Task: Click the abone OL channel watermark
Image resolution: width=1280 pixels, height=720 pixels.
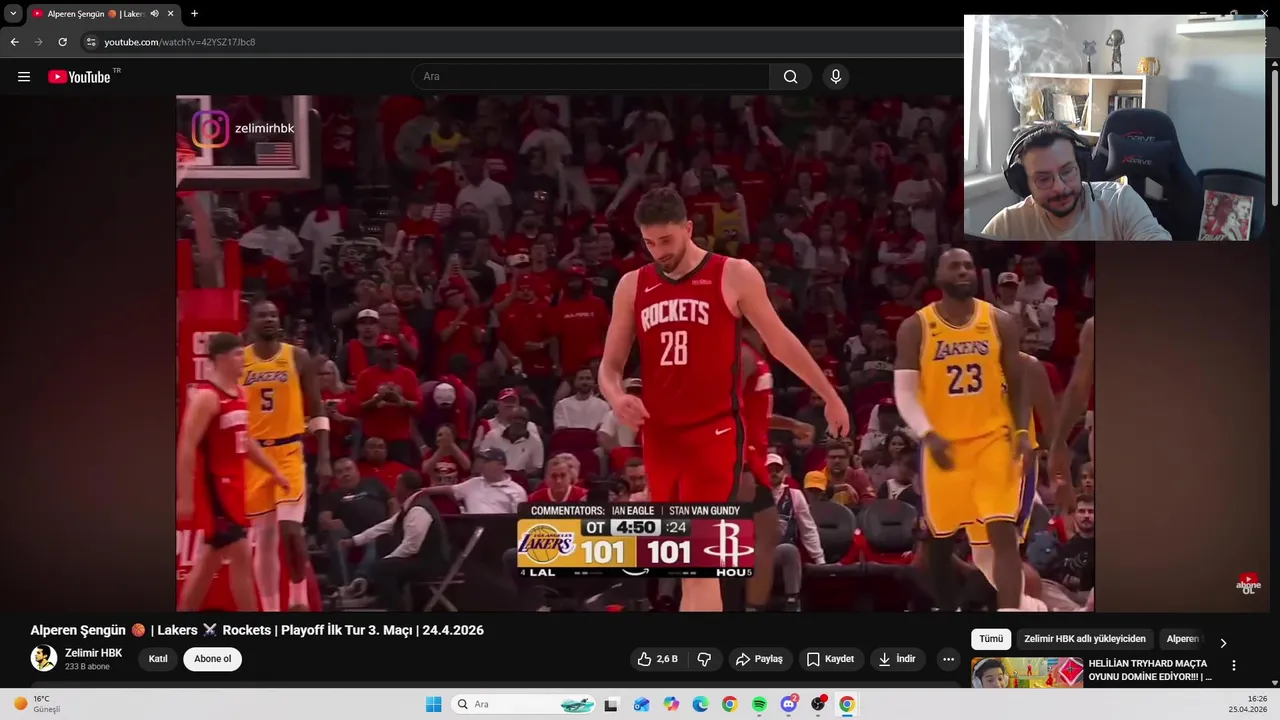Action: click(x=1248, y=584)
